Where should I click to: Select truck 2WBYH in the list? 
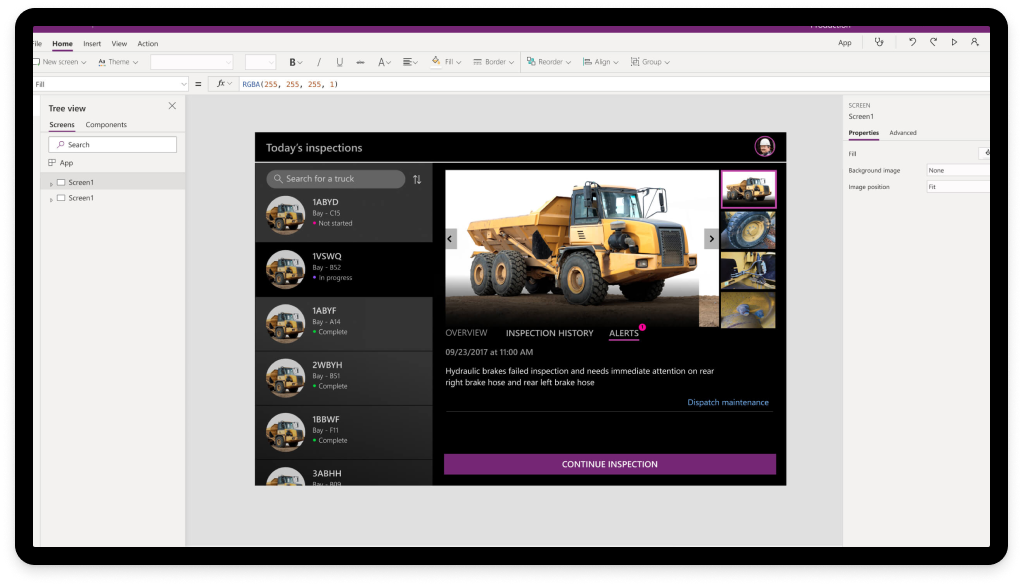pos(344,378)
